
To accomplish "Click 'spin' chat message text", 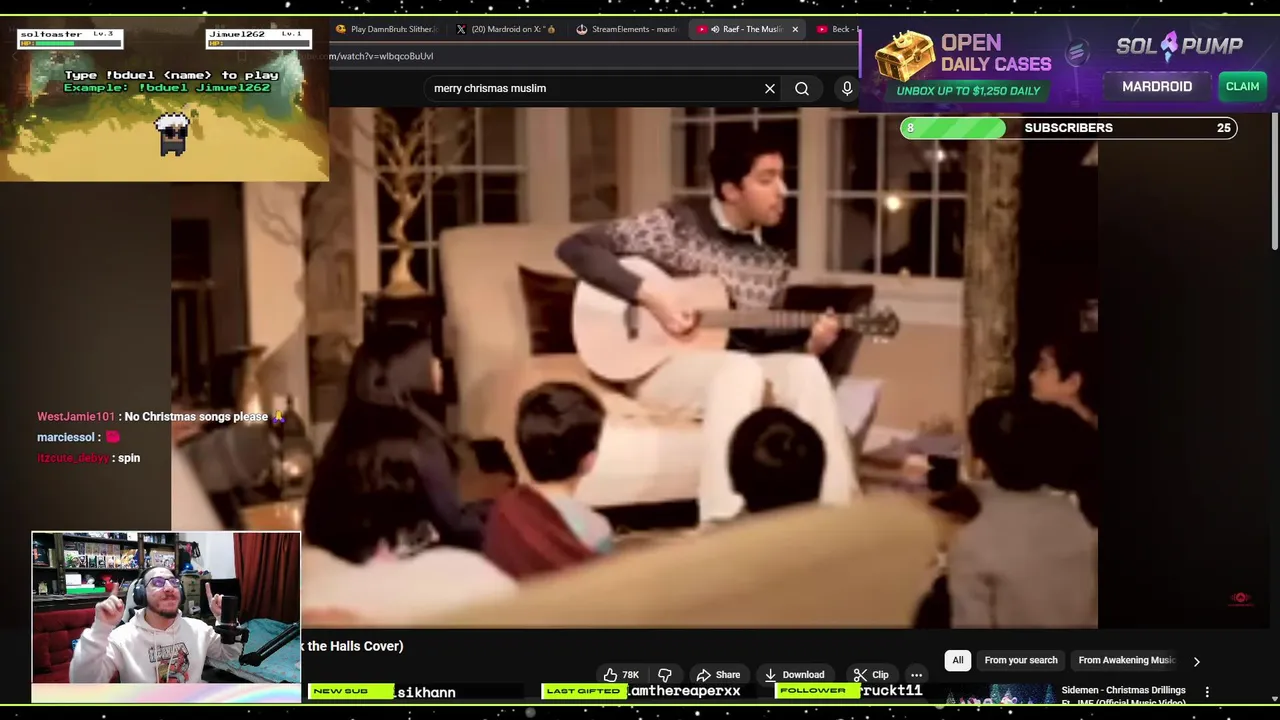I will 128,458.
